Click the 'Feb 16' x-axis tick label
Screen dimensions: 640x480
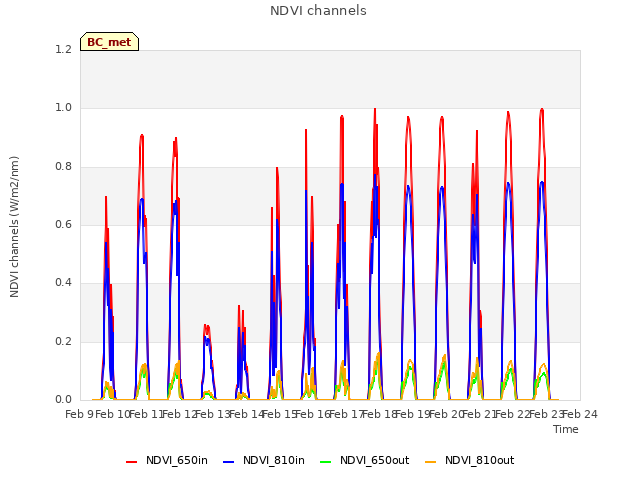point(313,414)
